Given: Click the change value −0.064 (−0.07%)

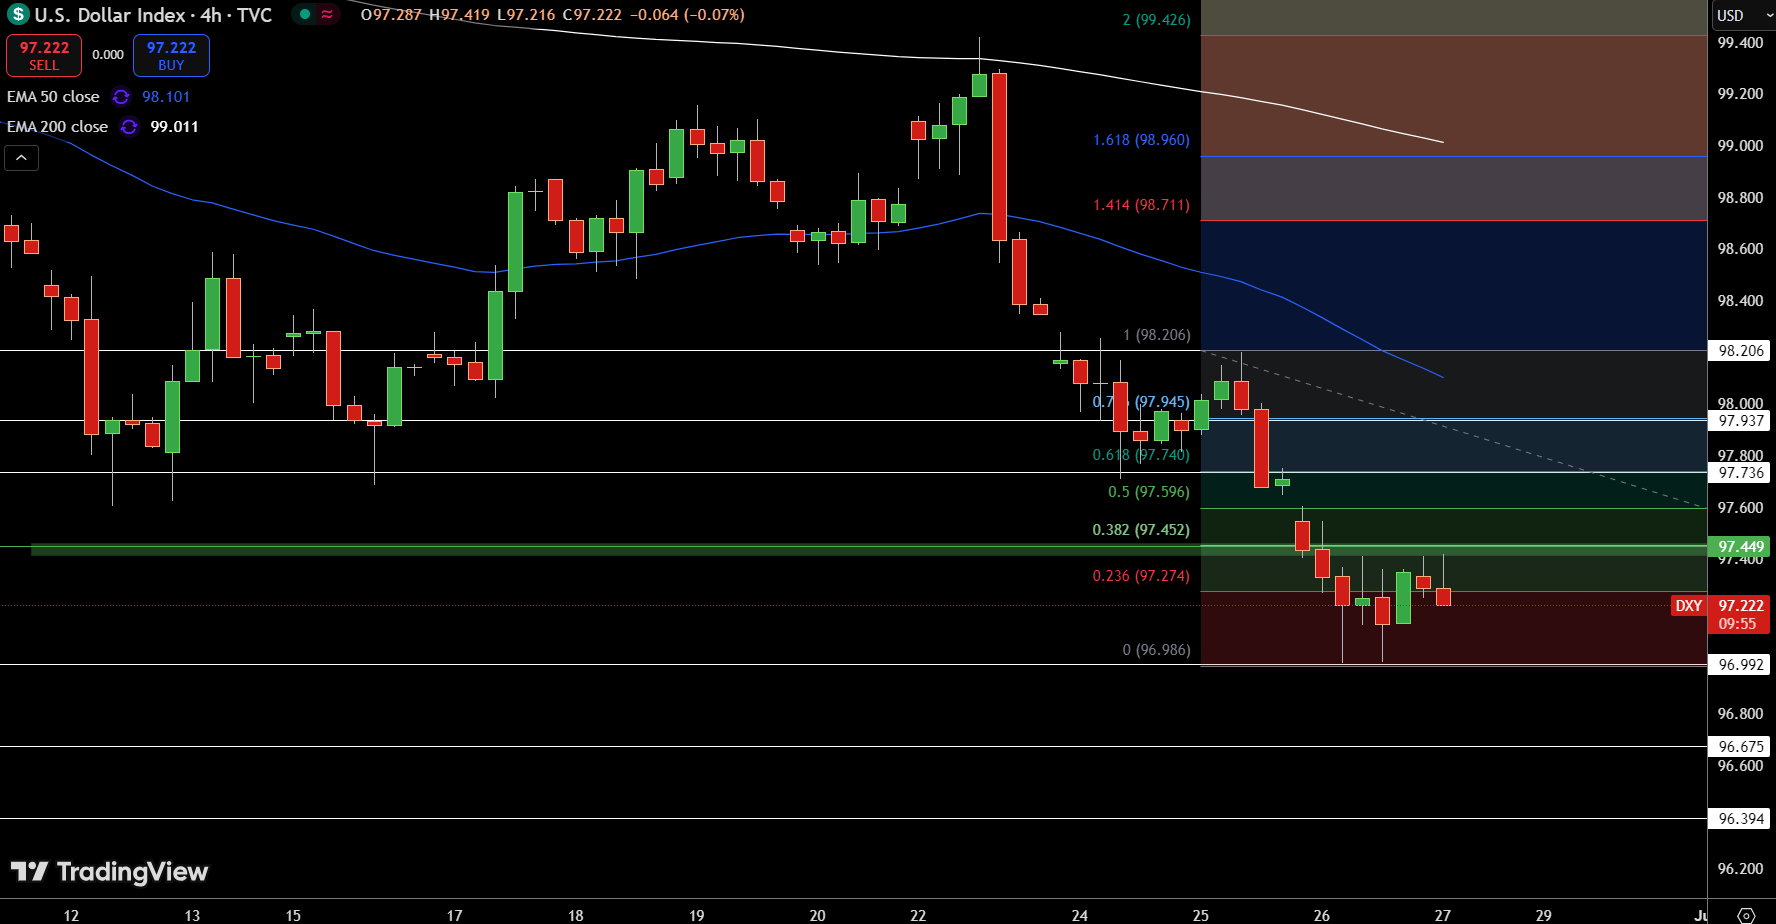Looking at the screenshot, I should click(687, 15).
